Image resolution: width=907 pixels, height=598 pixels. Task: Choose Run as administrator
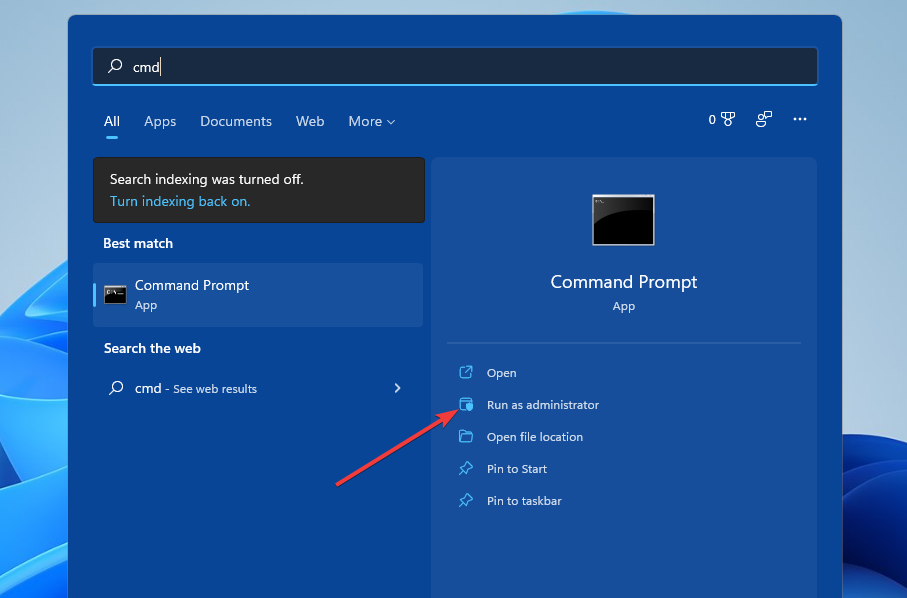pos(543,405)
